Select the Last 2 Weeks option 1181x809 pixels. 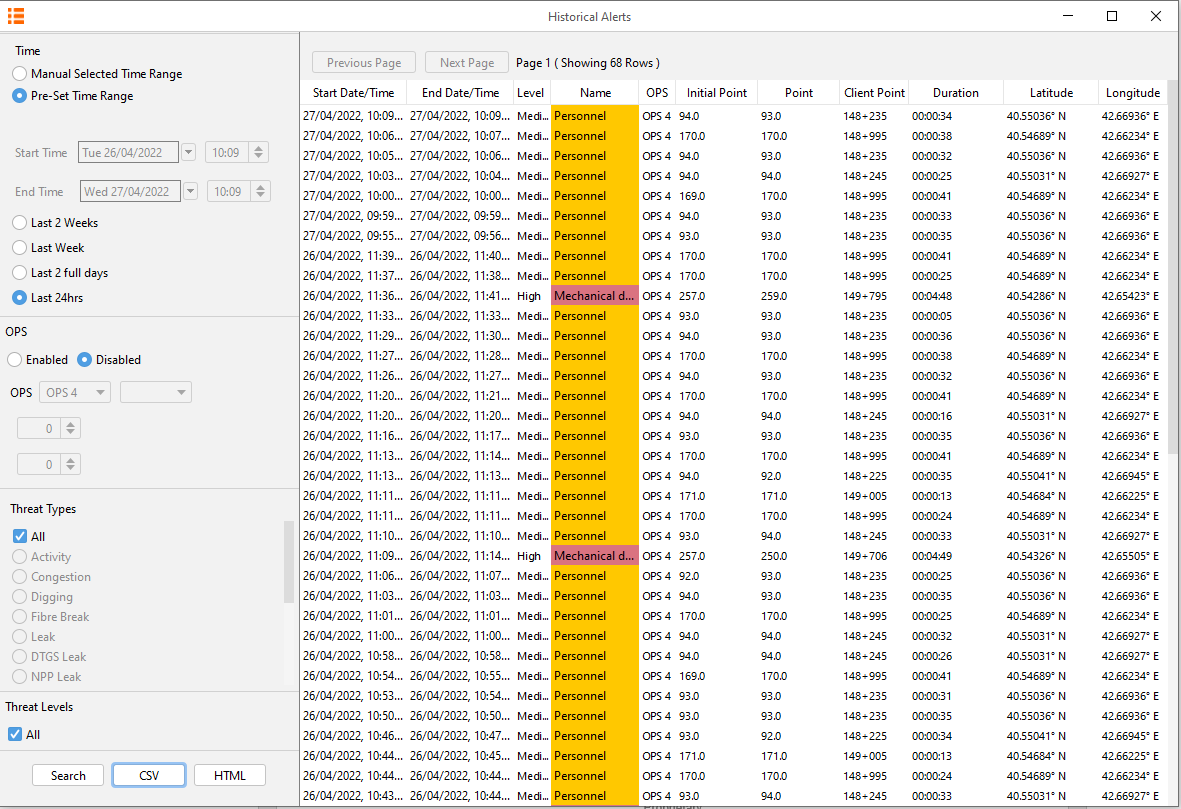point(20,223)
